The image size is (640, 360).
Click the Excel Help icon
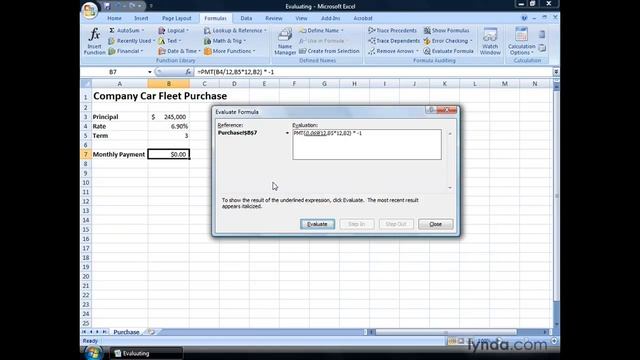coord(524,18)
